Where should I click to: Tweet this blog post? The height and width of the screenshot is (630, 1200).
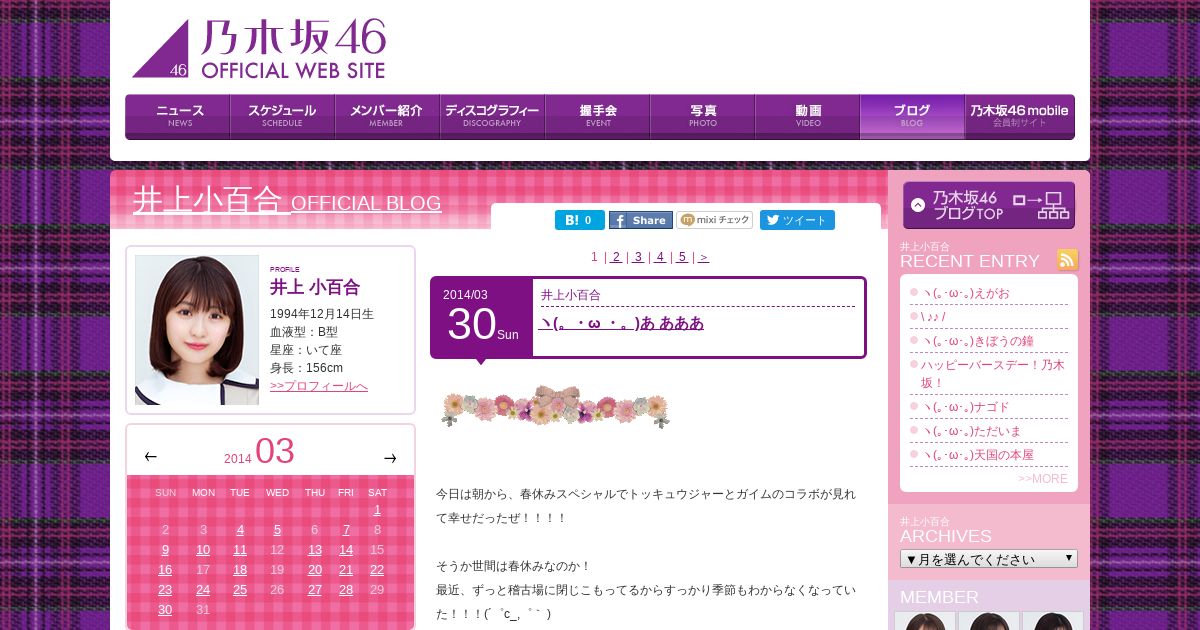tap(797, 220)
